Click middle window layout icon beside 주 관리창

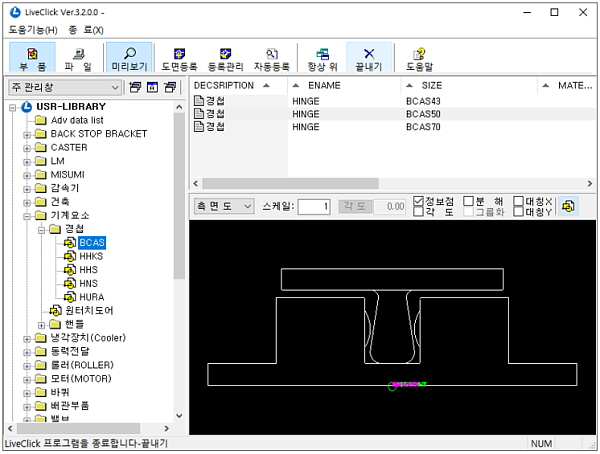[152, 87]
